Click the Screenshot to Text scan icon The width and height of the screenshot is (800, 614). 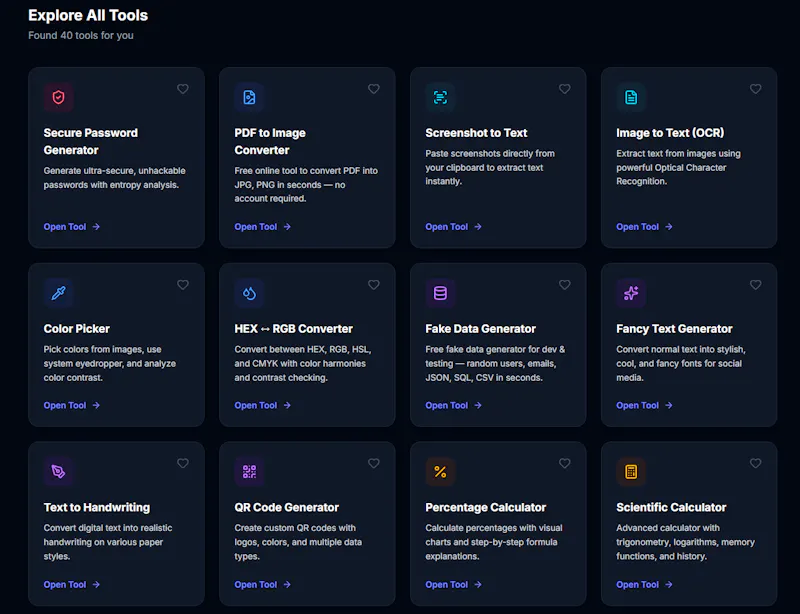click(x=440, y=97)
